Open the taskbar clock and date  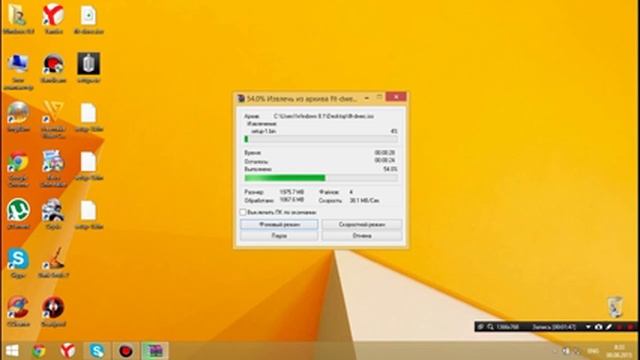619,351
